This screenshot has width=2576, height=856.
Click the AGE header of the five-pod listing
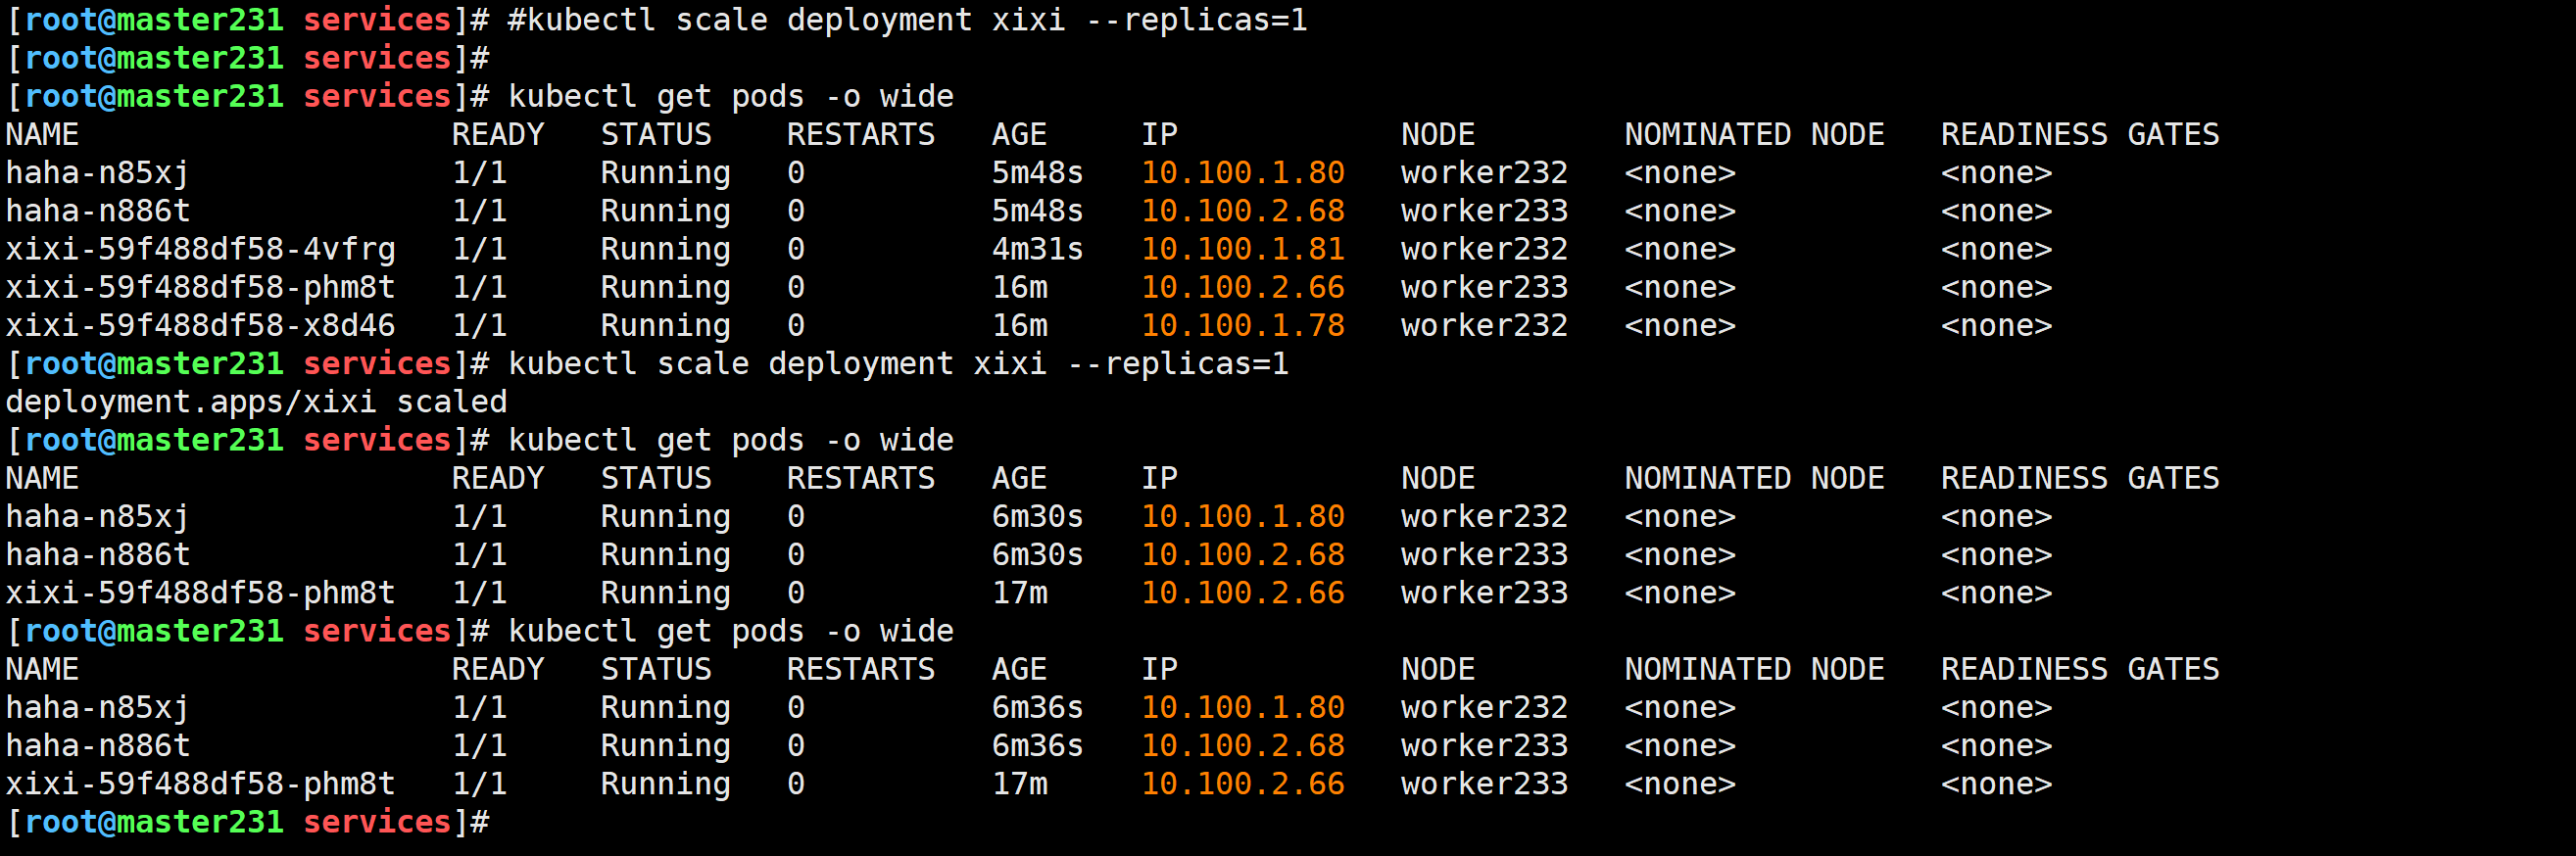[x=1019, y=134]
